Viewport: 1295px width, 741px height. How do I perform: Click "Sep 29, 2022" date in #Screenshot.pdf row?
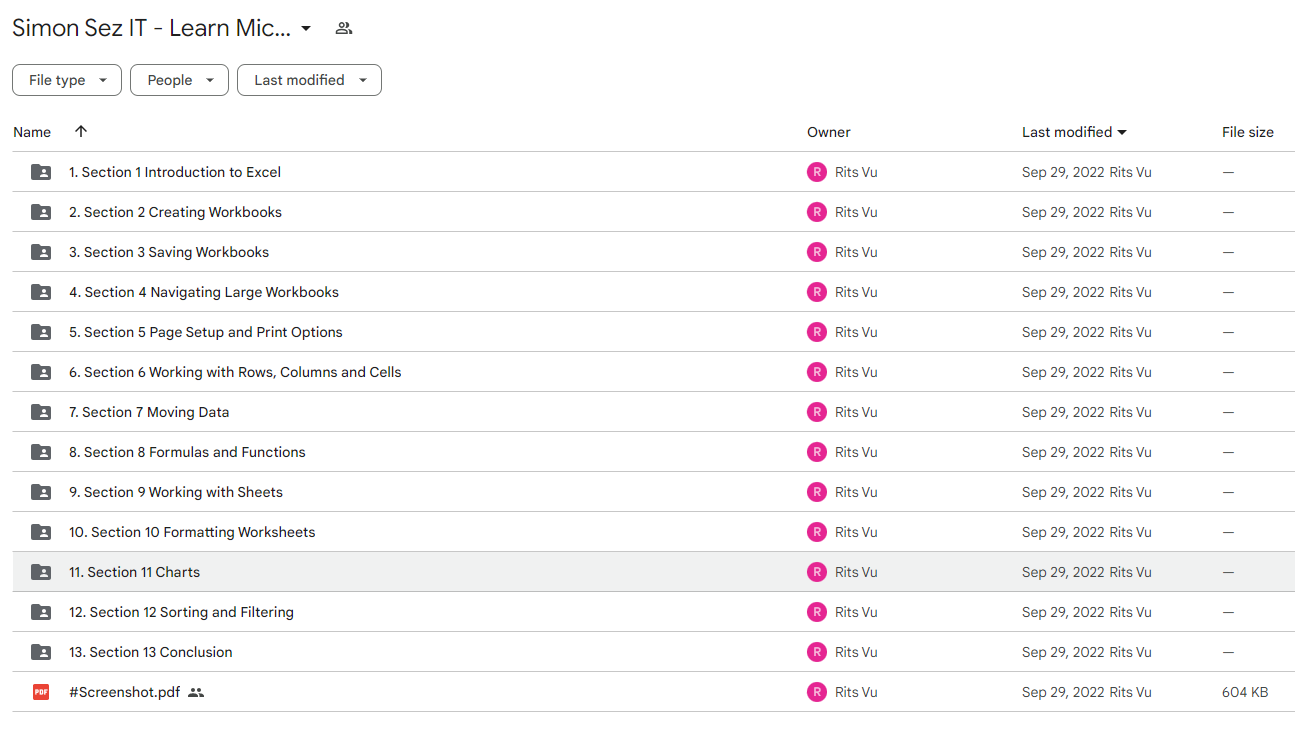pos(1063,692)
